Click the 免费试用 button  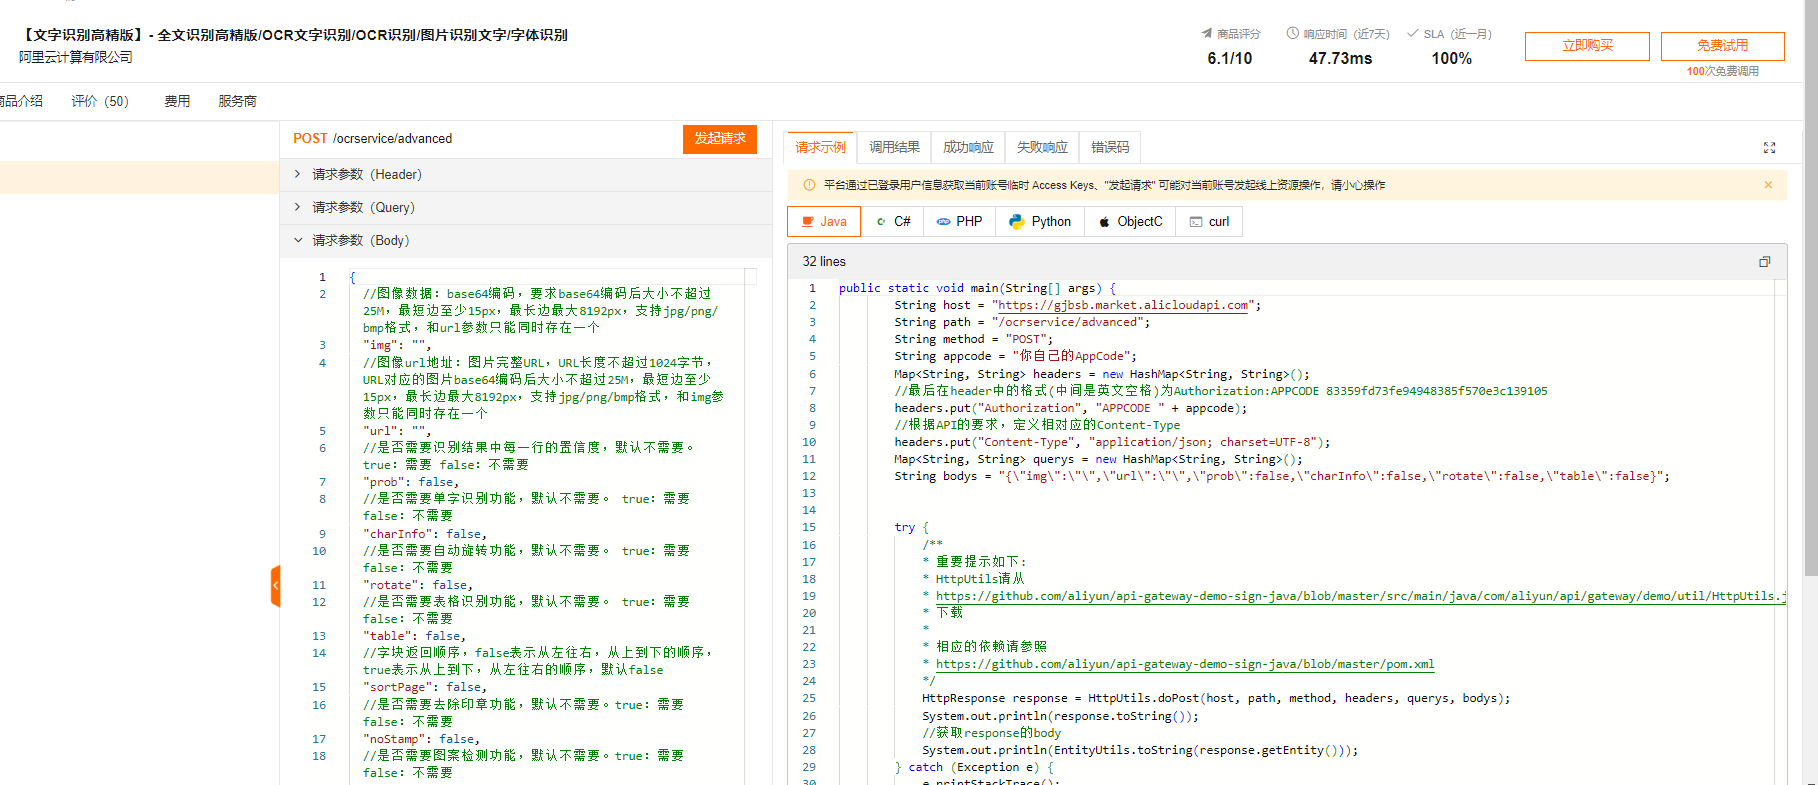tap(1722, 46)
